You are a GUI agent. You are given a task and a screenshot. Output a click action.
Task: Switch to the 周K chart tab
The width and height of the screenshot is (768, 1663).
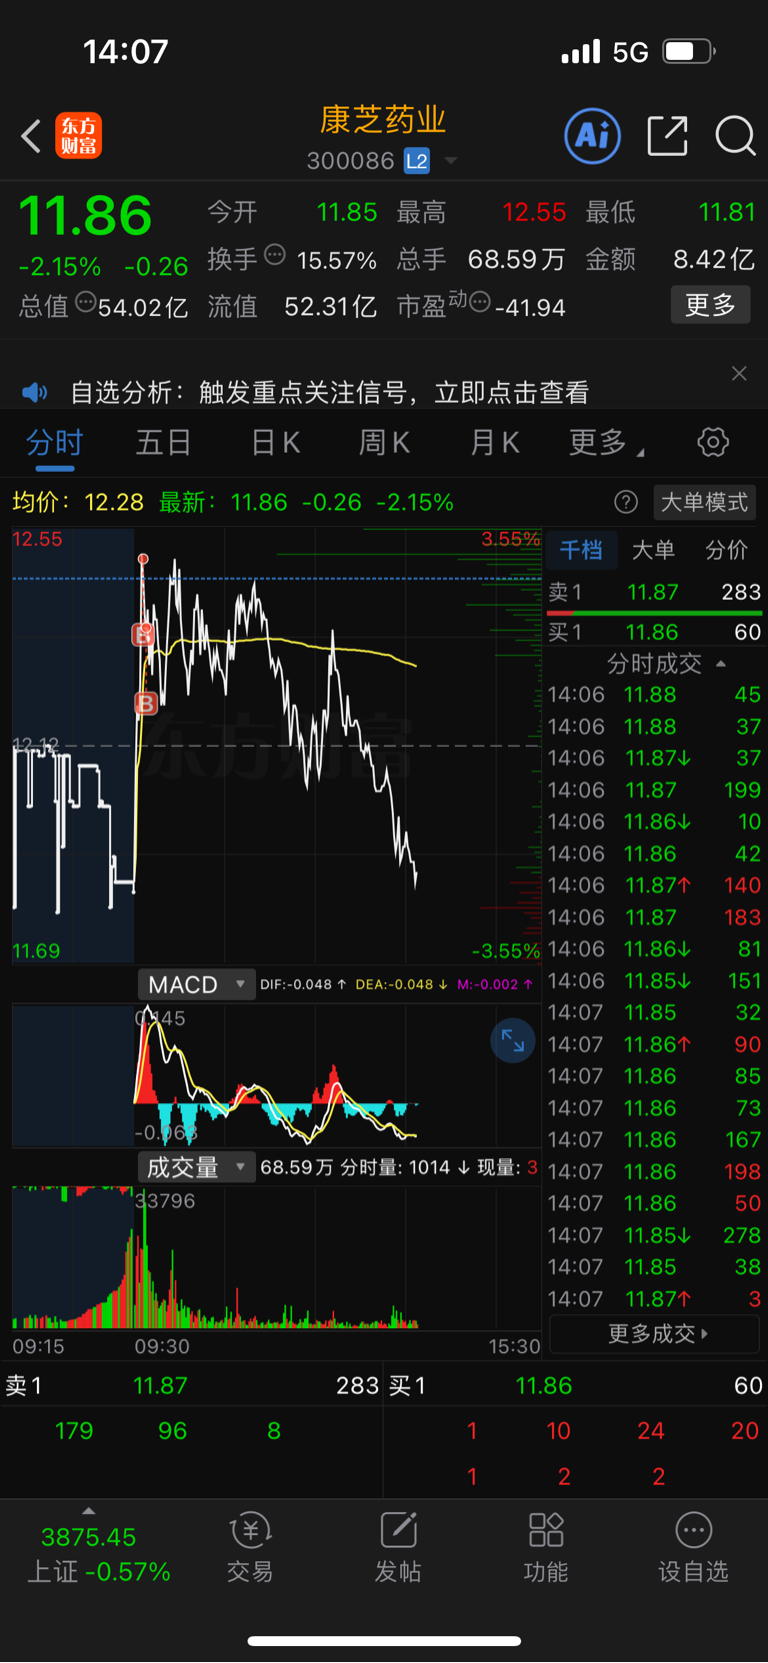[384, 442]
